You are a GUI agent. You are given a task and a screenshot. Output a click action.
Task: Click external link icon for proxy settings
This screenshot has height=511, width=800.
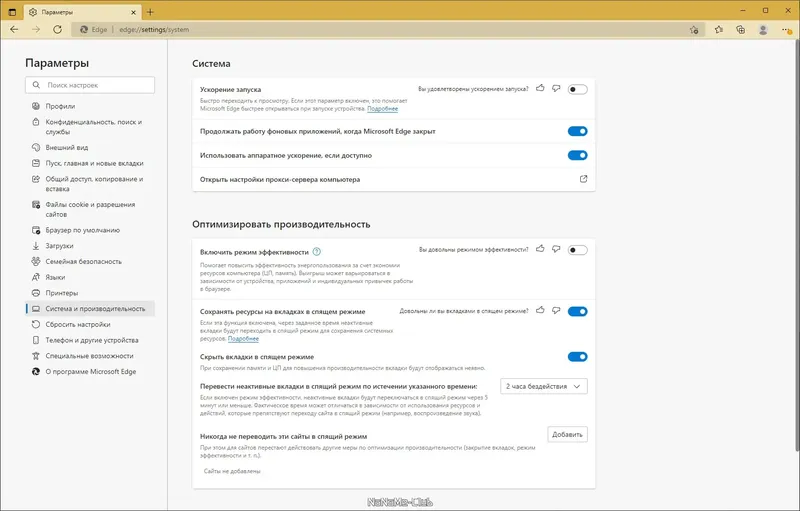coord(583,179)
